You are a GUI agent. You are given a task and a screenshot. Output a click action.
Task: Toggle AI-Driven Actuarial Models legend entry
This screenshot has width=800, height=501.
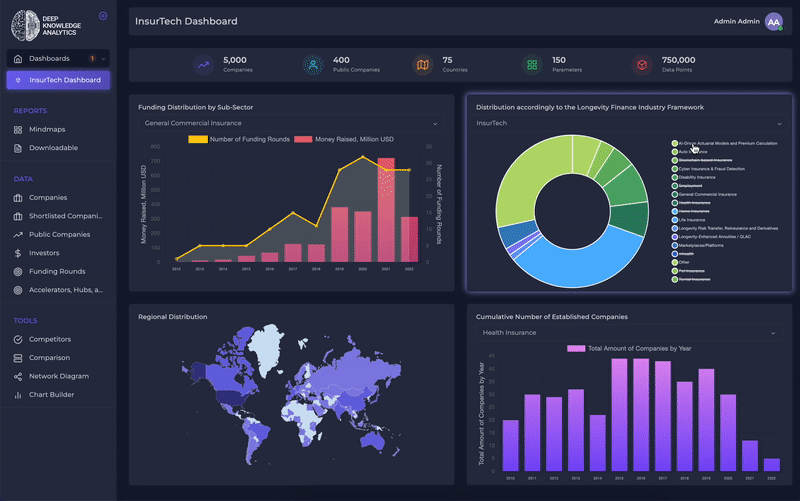tap(725, 143)
